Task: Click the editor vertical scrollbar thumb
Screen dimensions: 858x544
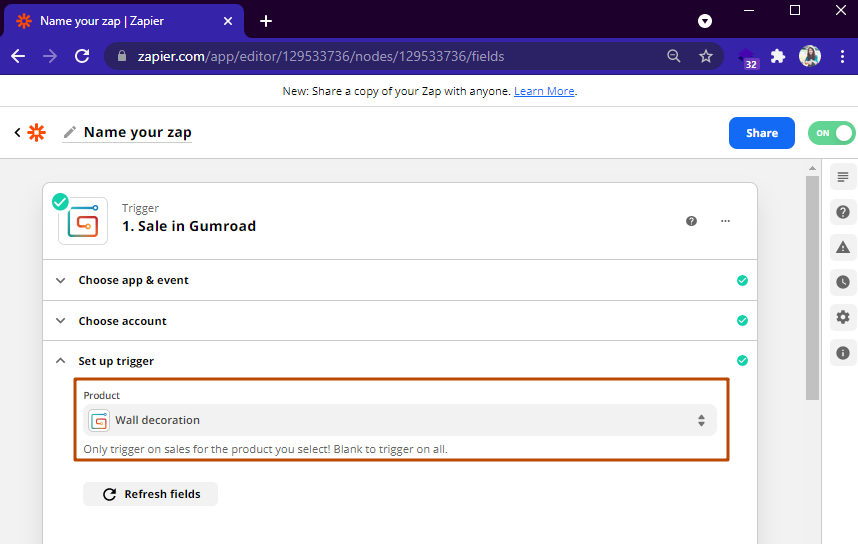Action: (x=813, y=287)
